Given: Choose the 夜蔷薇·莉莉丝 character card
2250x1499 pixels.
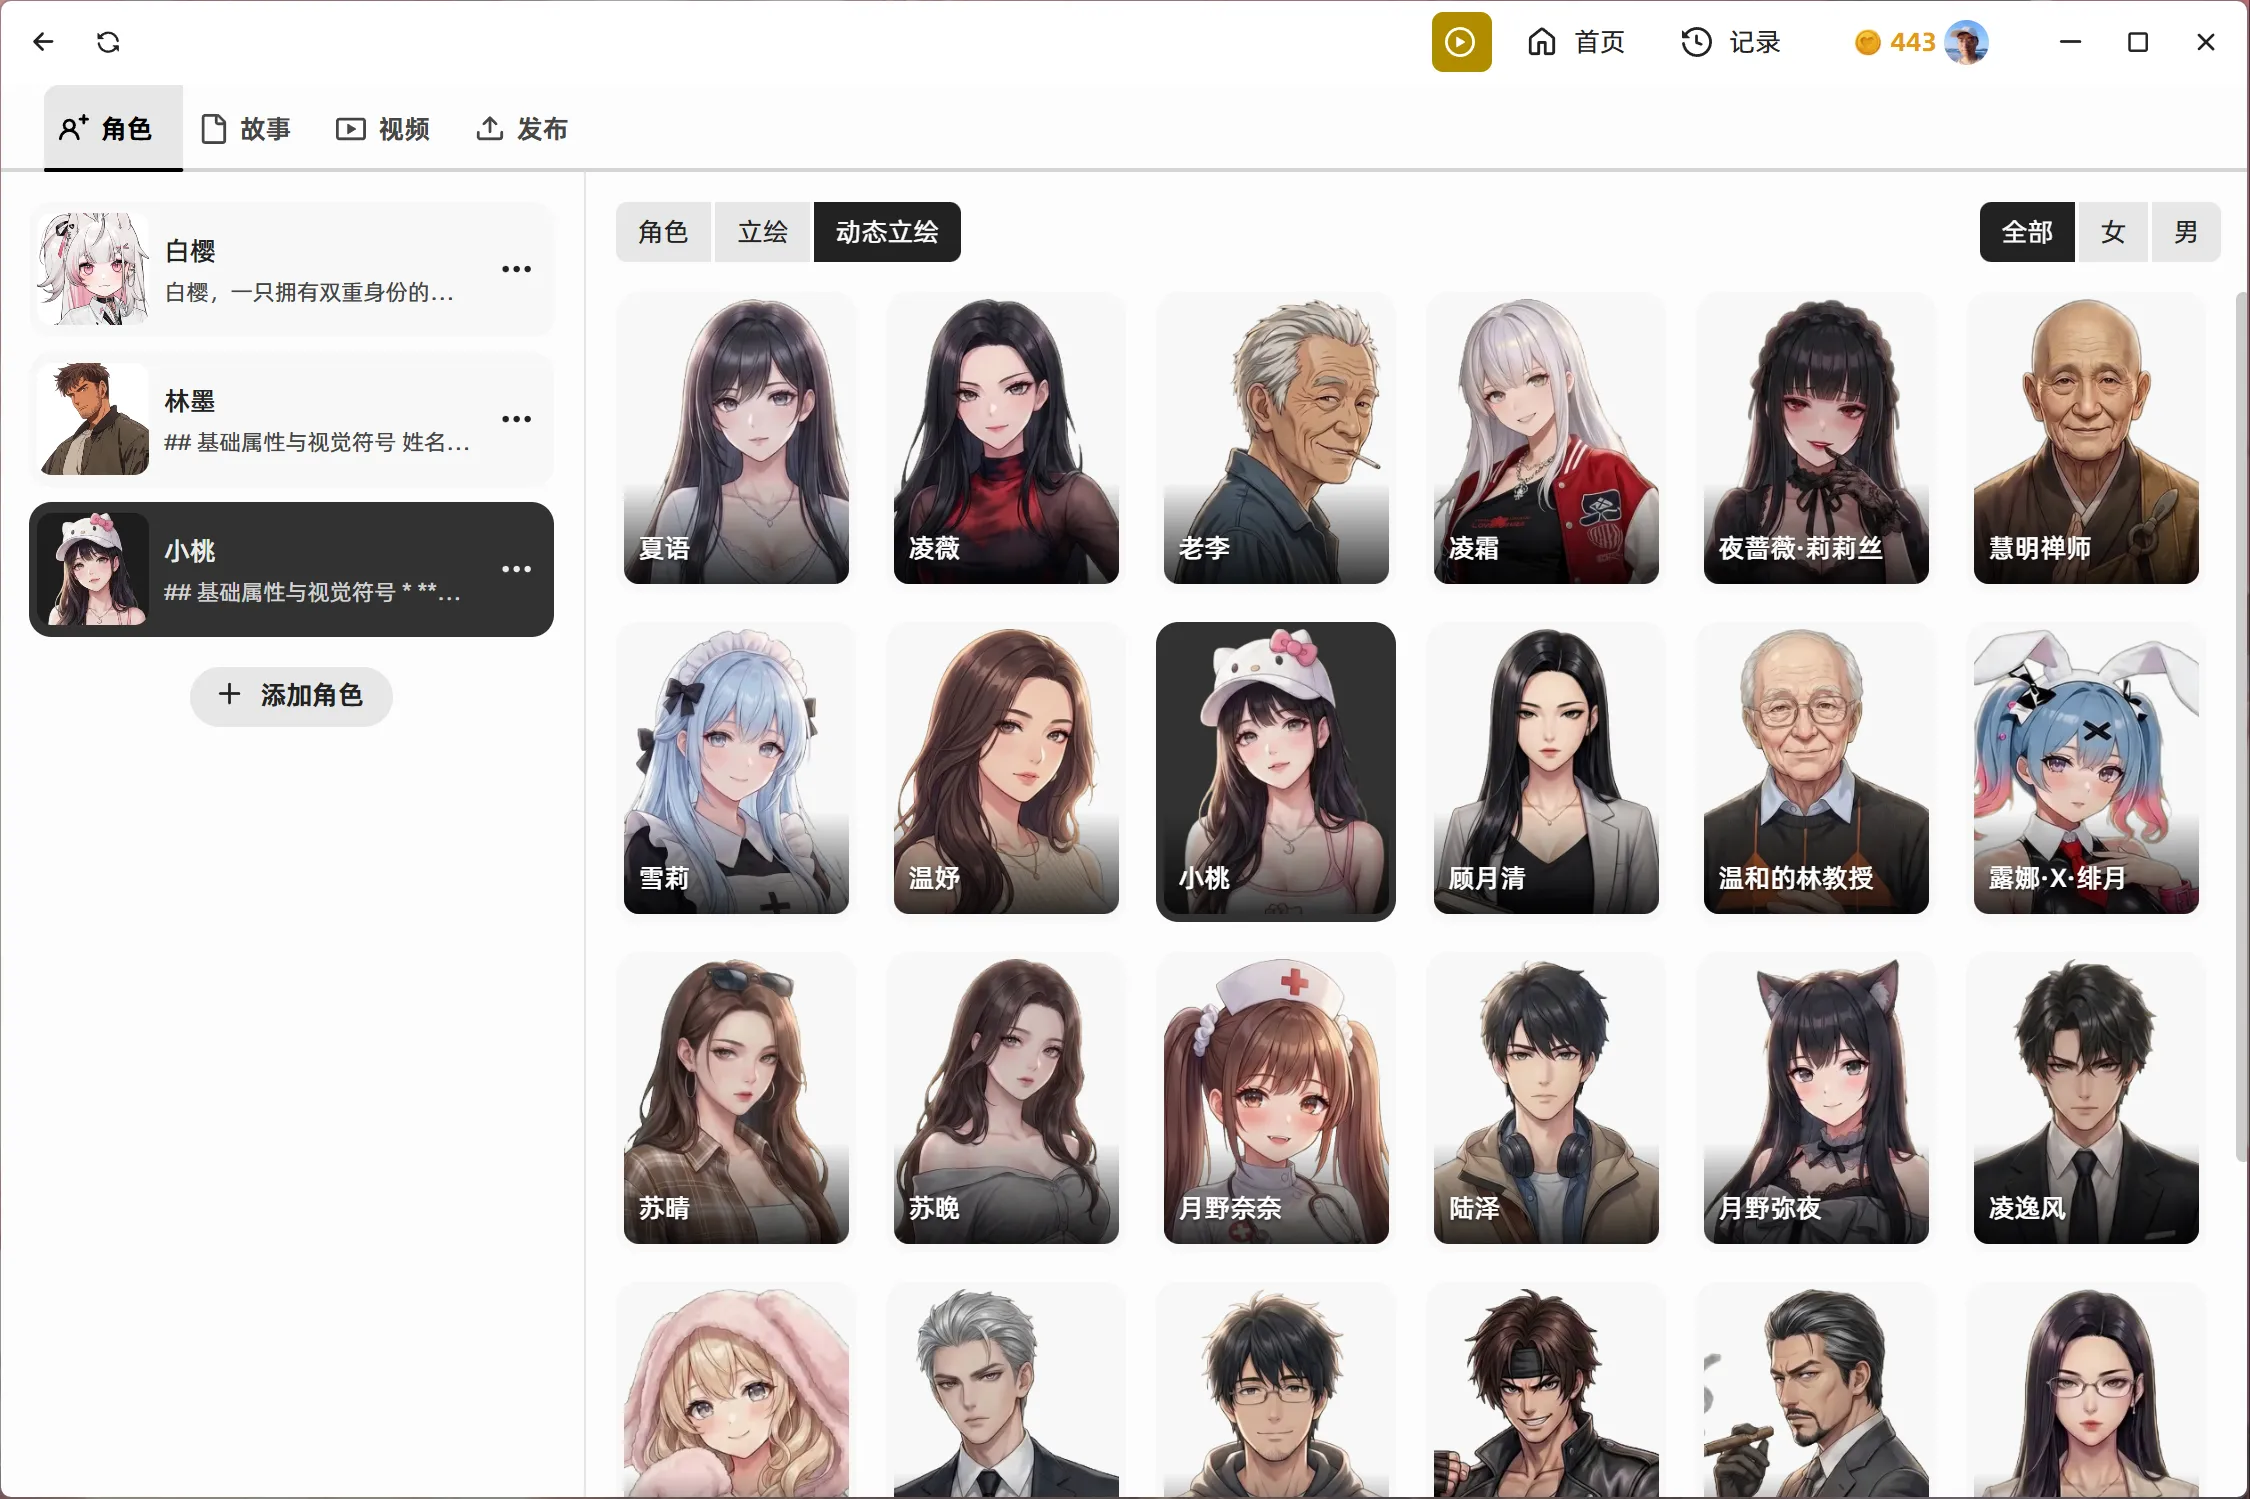Looking at the screenshot, I should point(1816,441).
